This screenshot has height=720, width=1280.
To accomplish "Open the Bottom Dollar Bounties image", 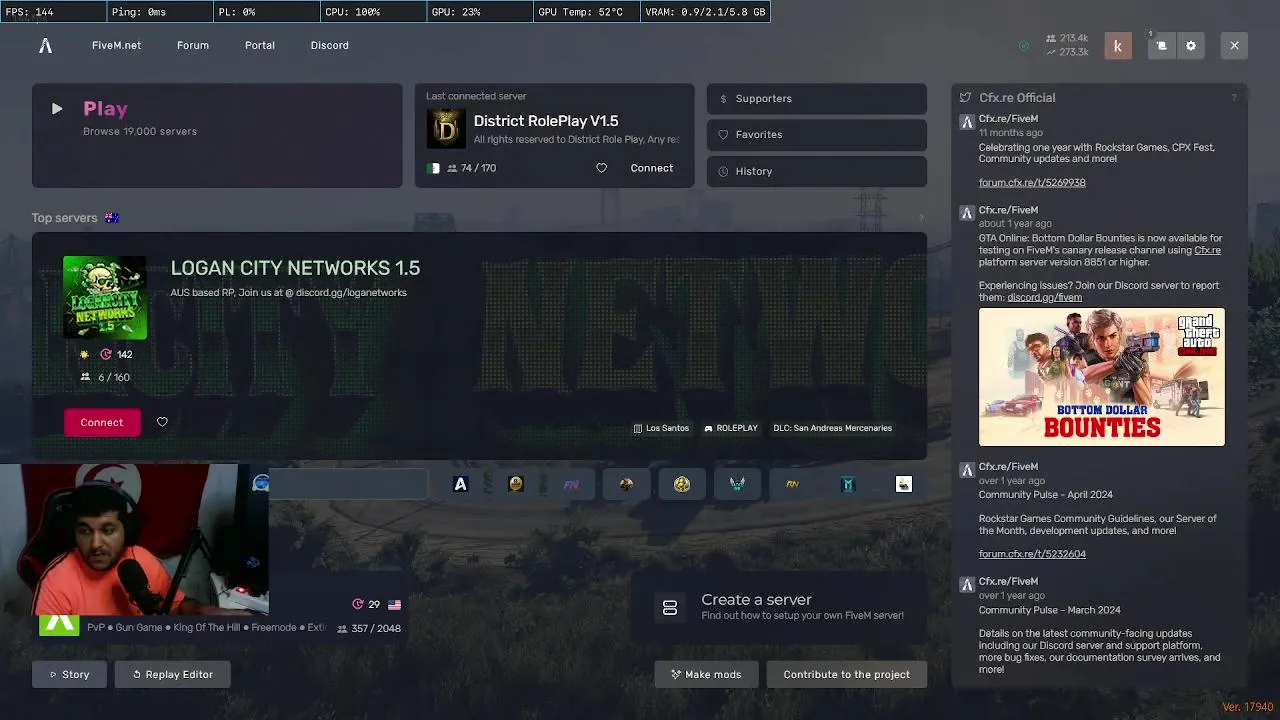I will pyautogui.click(x=1101, y=377).
